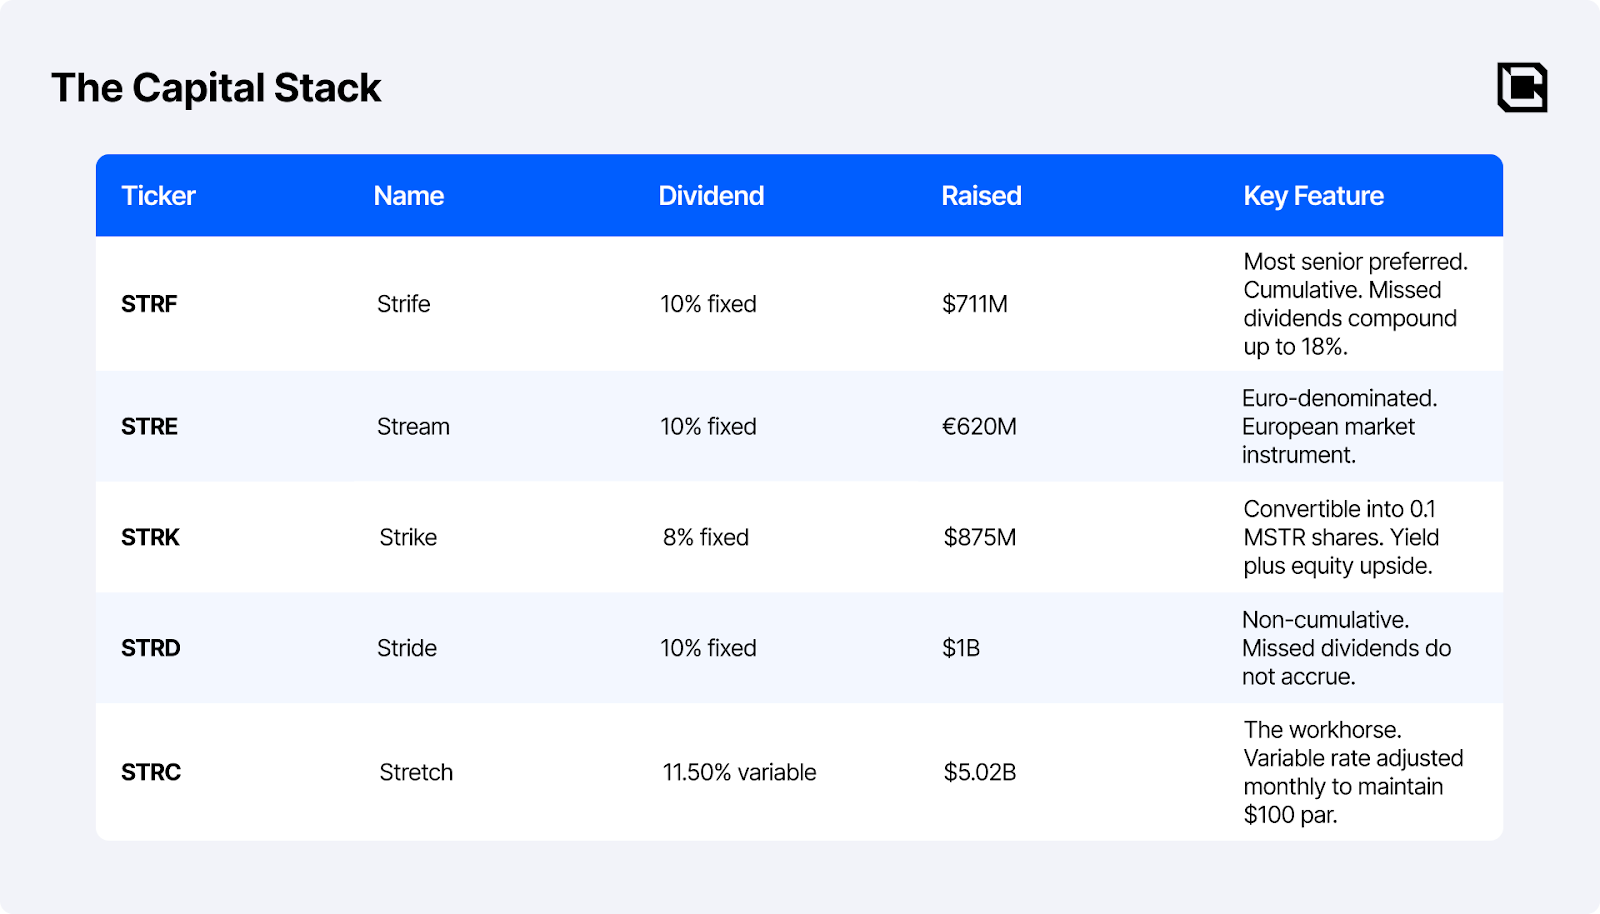Select the STRK ticker cell
Screen dimensions: 1600x914
click(x=150, y=538)
